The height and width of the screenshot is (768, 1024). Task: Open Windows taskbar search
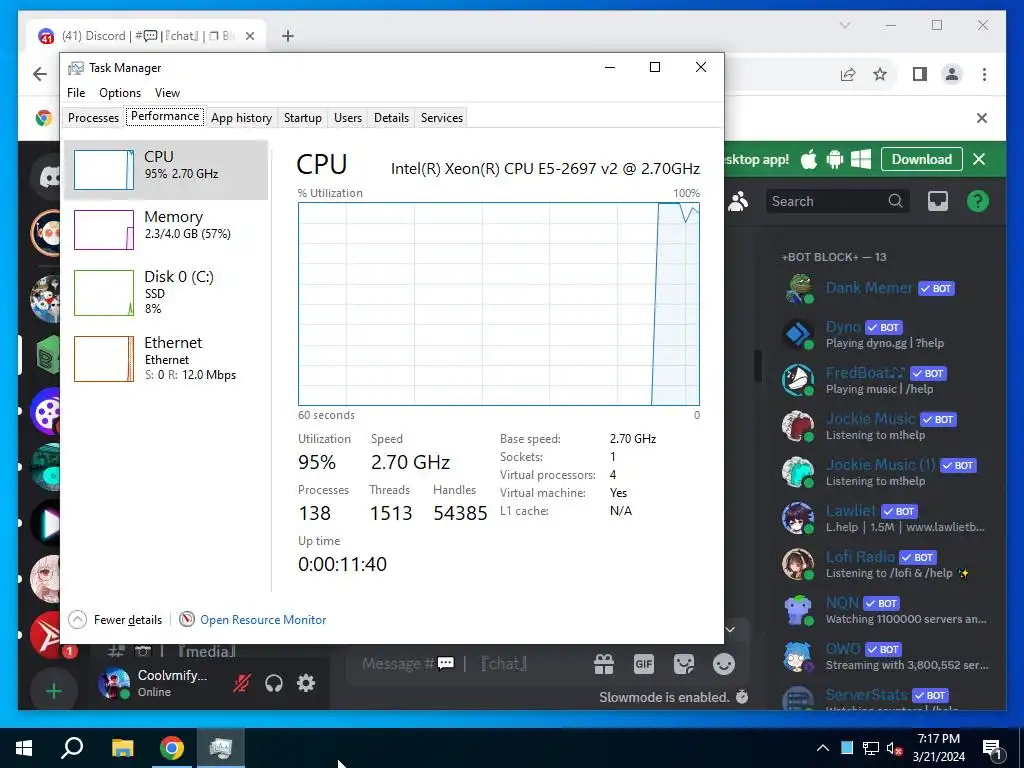click(72, 748)
